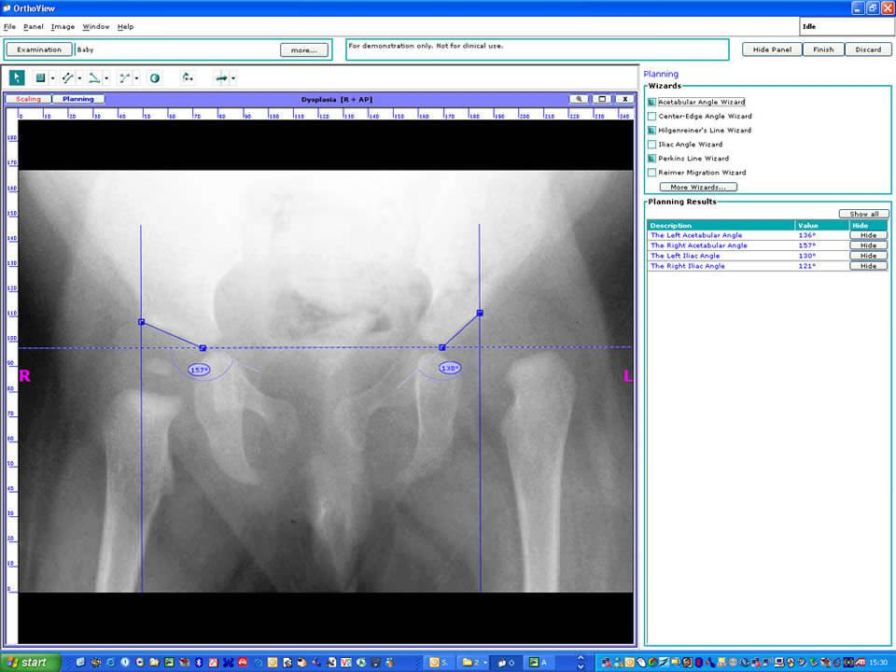Hide The Left Acetabular Angle result
The image size is (896, 672).
(866, 235)
